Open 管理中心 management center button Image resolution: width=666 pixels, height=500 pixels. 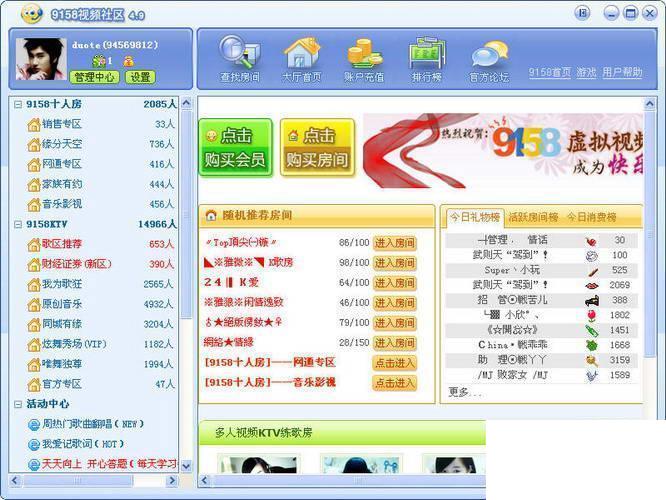[x=94, y=77]
